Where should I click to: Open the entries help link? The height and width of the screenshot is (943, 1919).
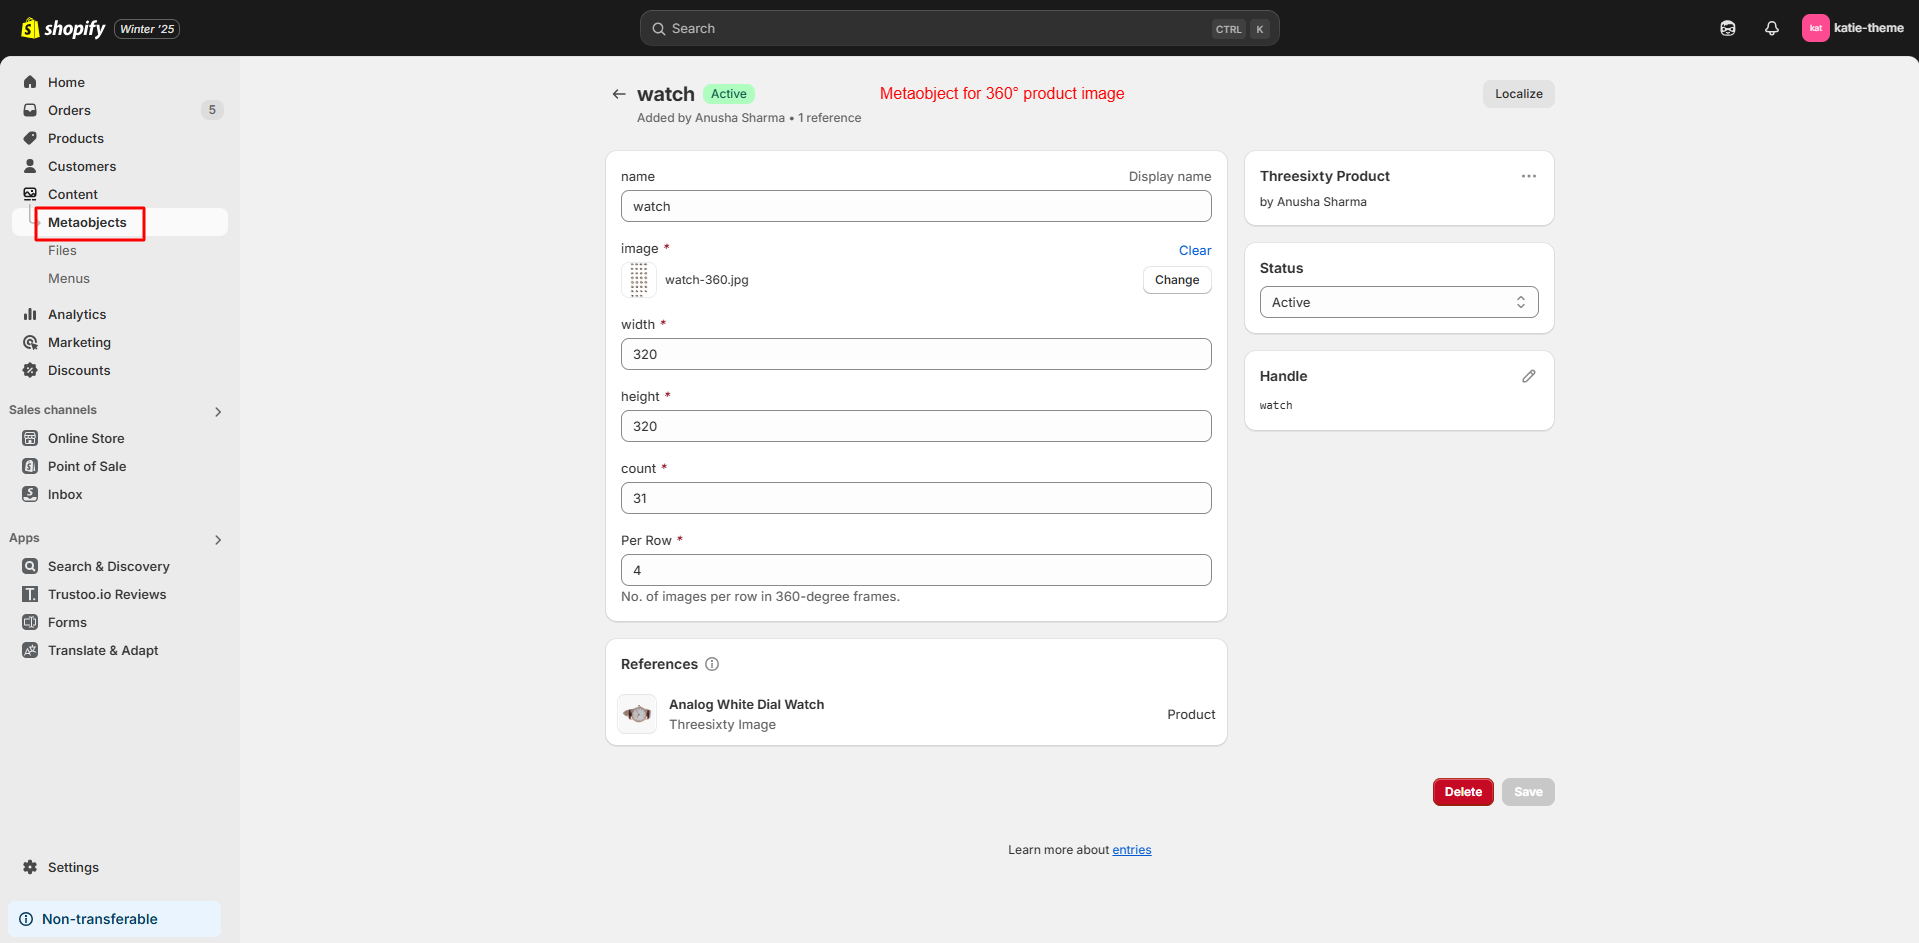point(1131,850)
